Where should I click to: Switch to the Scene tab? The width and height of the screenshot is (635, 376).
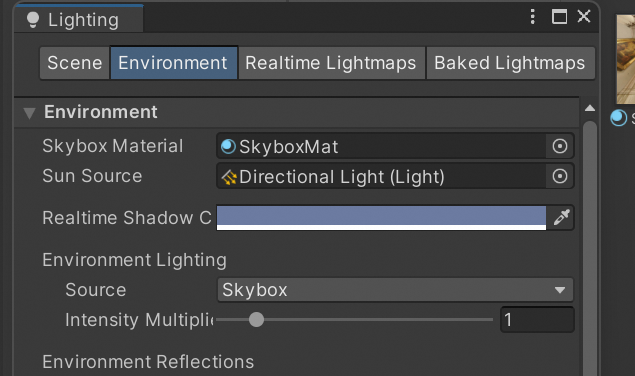(75, 63)
